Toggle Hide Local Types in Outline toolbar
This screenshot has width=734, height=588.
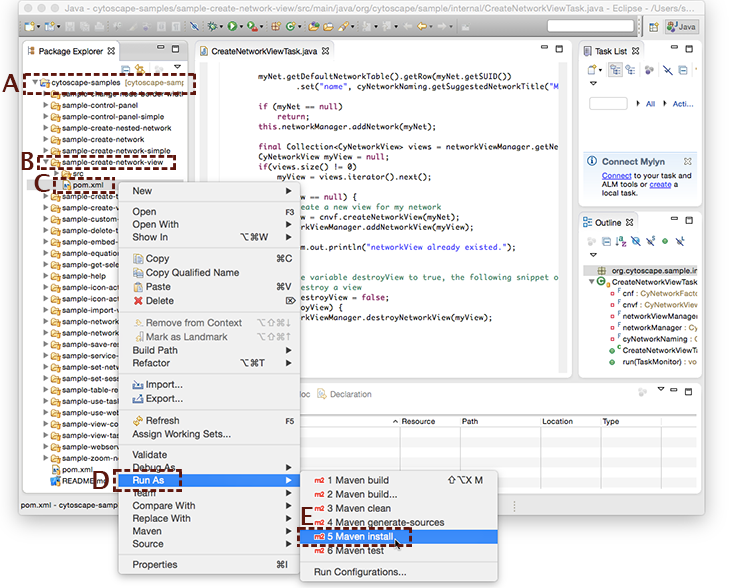pos(680,241)
